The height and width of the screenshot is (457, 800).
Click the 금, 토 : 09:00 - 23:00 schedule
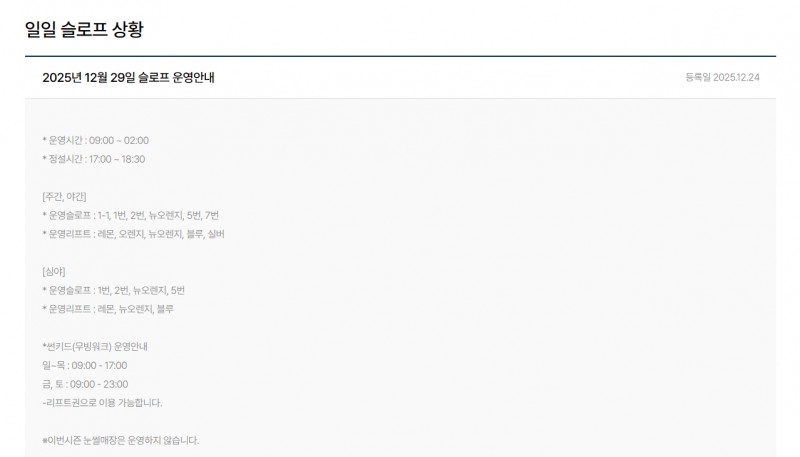pos(85,384)
